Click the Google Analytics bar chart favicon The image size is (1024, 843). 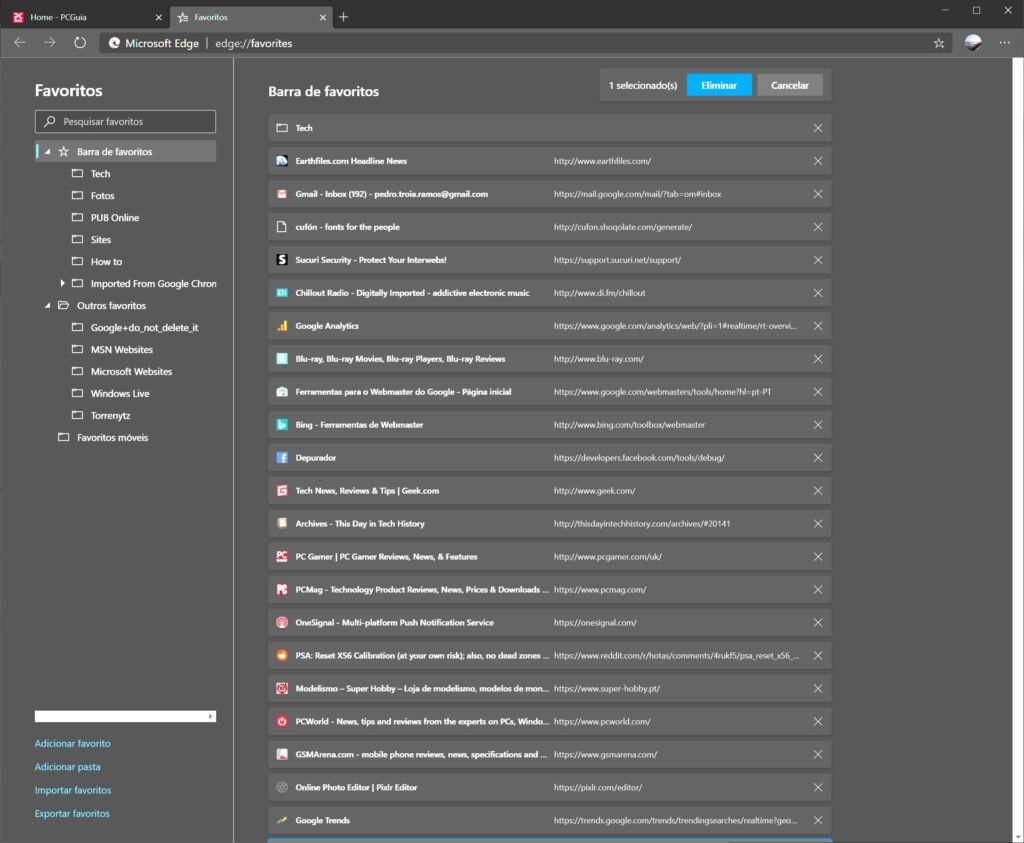click(x=282, y=326)
